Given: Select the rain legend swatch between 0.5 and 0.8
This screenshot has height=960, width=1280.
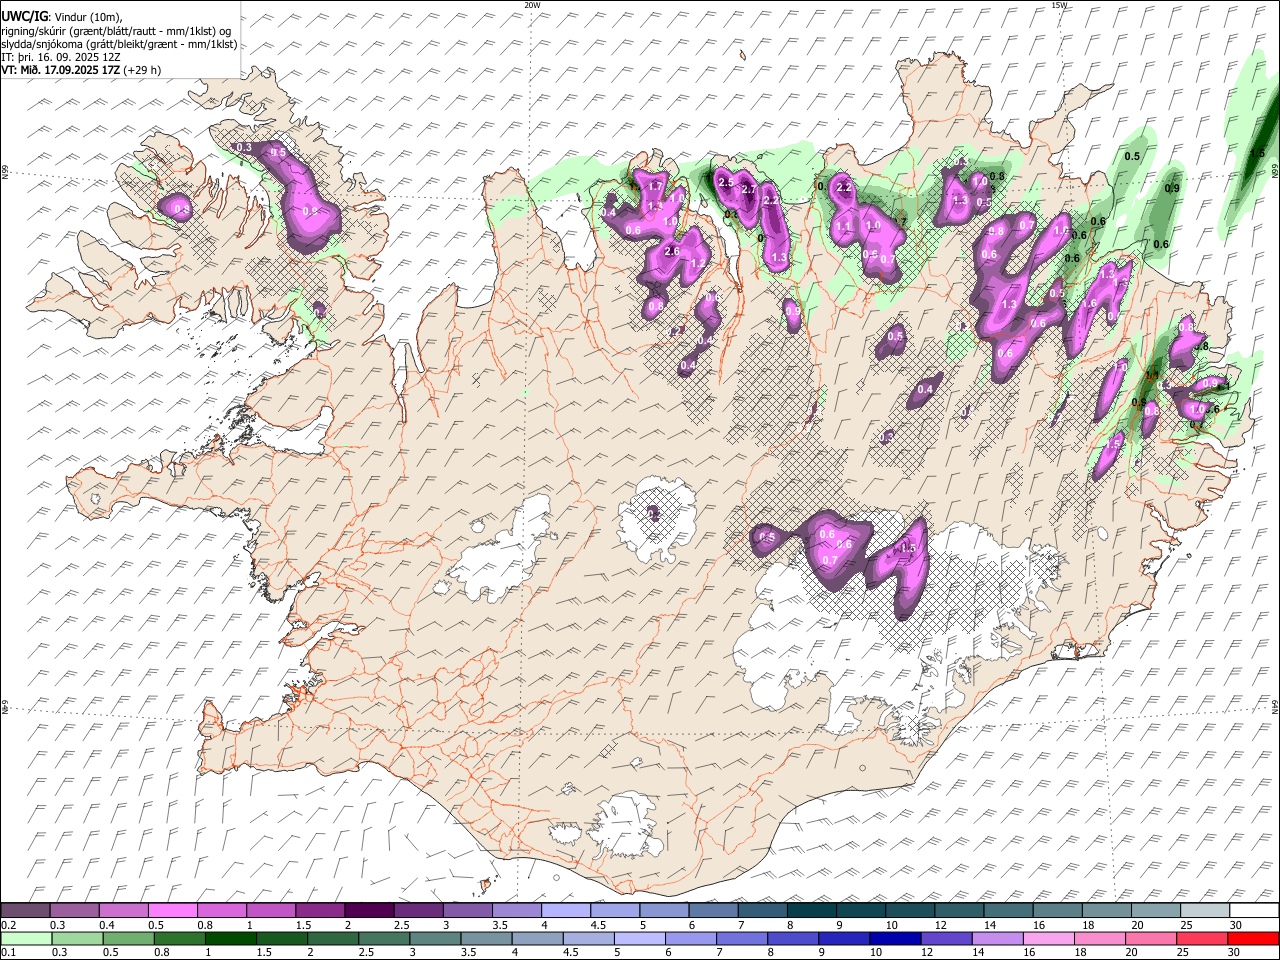Looking at the screenshot, I should 128,938.
